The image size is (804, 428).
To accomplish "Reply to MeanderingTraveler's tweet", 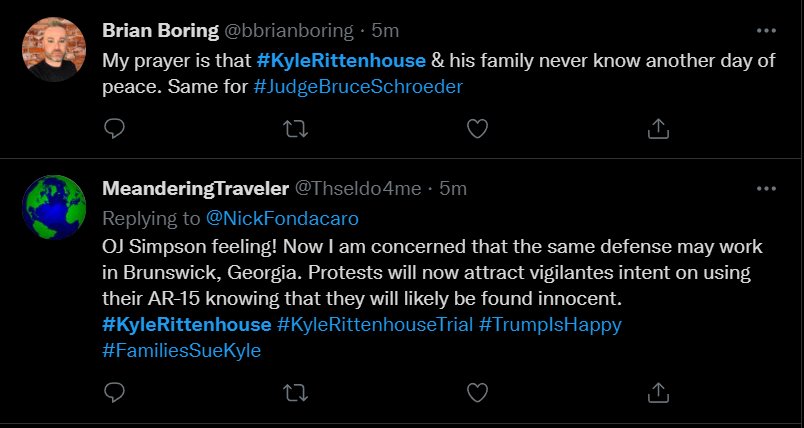I will tap(115, 391).
